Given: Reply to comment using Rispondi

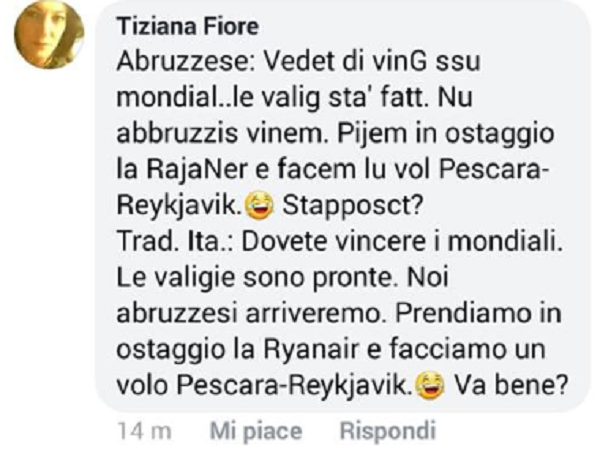Looking at the screenshot, I should click(x=388, y=430).
